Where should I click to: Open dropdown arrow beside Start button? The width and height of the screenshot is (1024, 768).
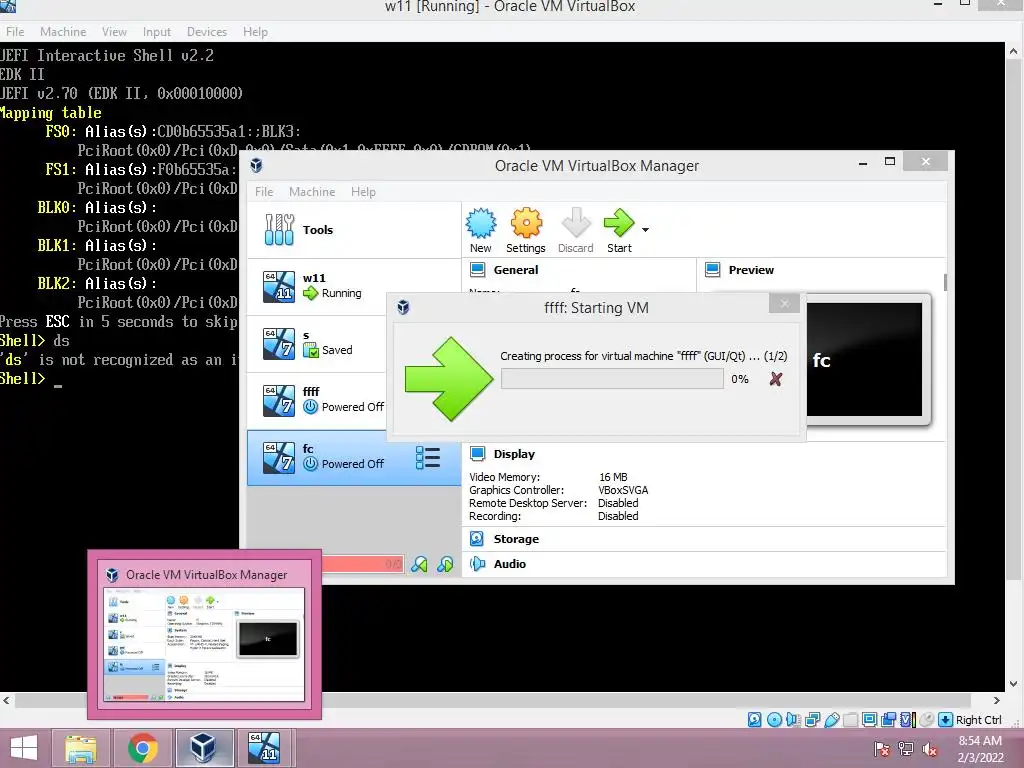[645, 230]
